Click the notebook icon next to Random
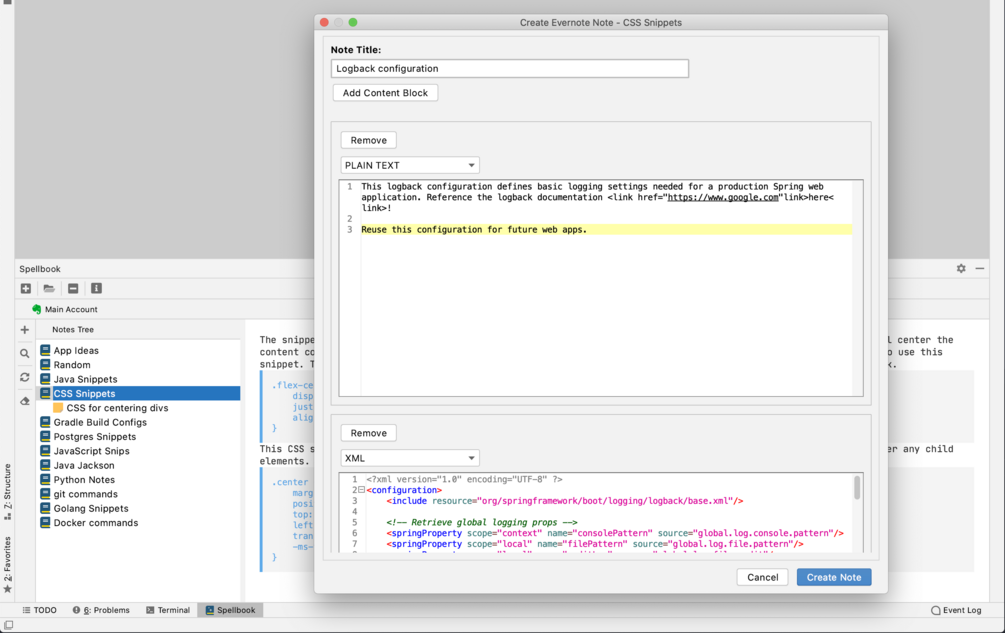This screenshot has width=1005, height=633. (x=45, y=365)
